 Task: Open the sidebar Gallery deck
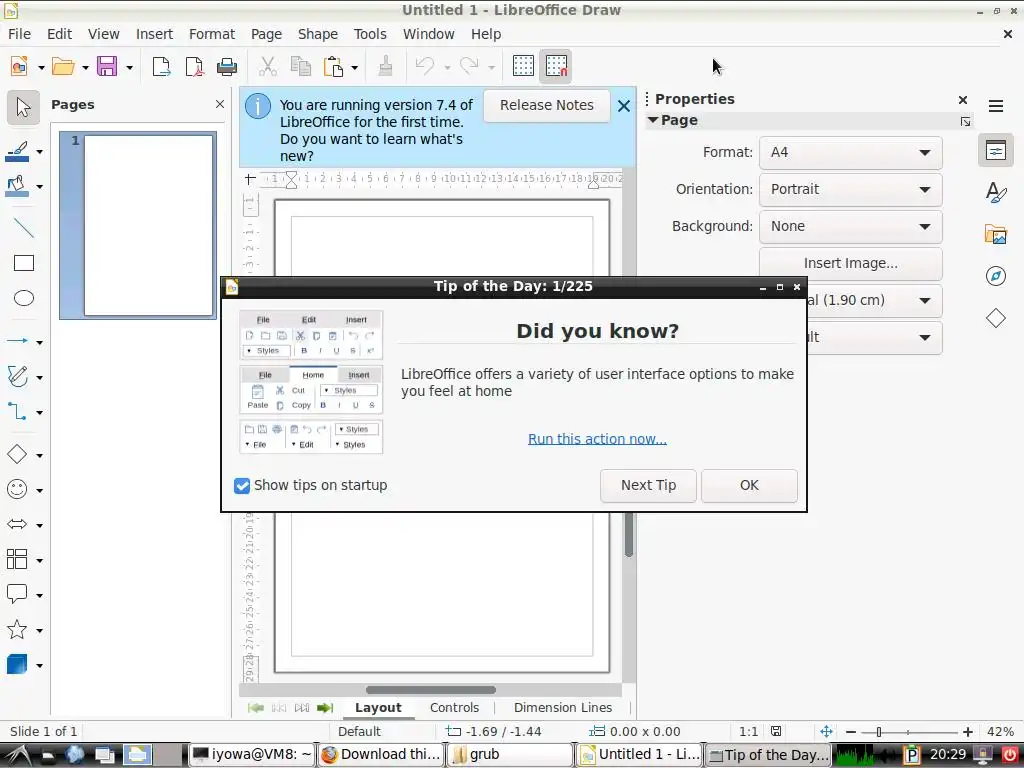click(x=995, y=234)
